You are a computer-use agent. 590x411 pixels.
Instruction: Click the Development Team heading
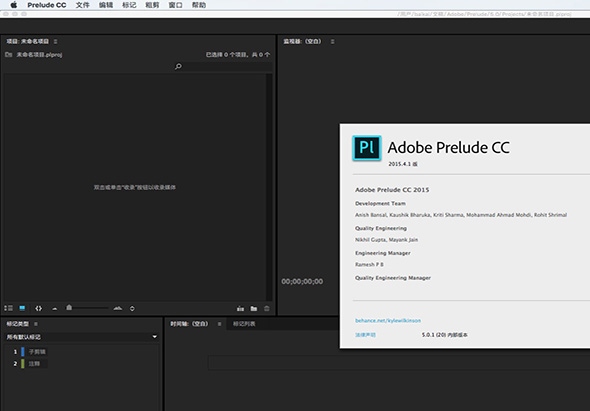pos(380,203)
